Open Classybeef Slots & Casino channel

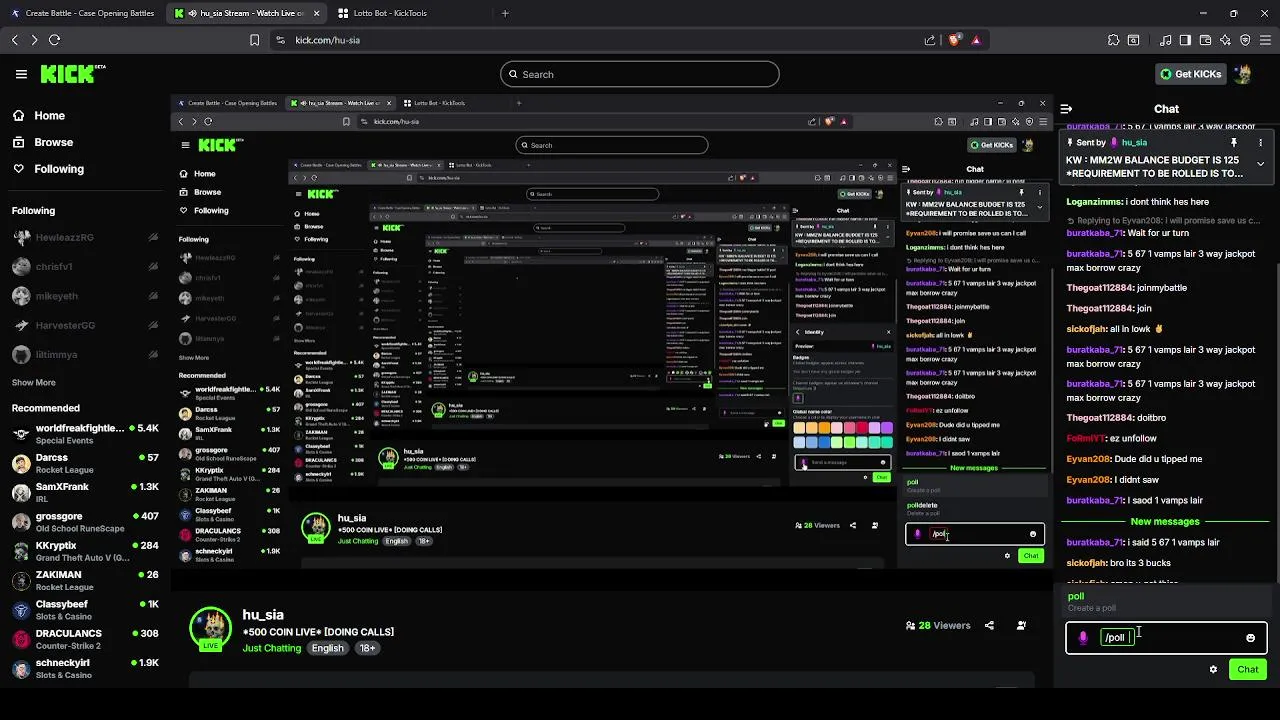[x=85, y=610]
